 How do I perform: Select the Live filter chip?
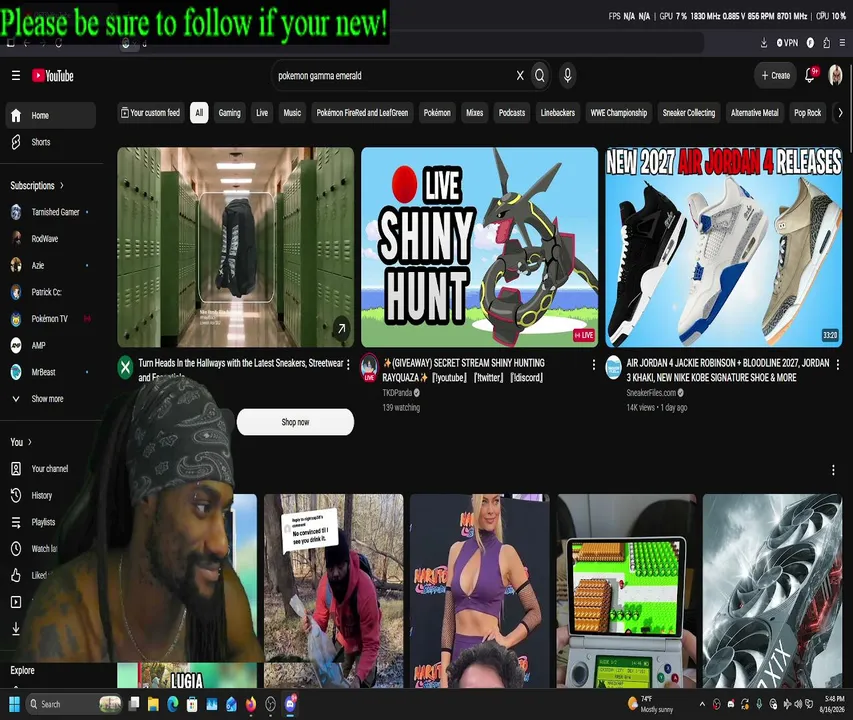(x=262, y=113)
